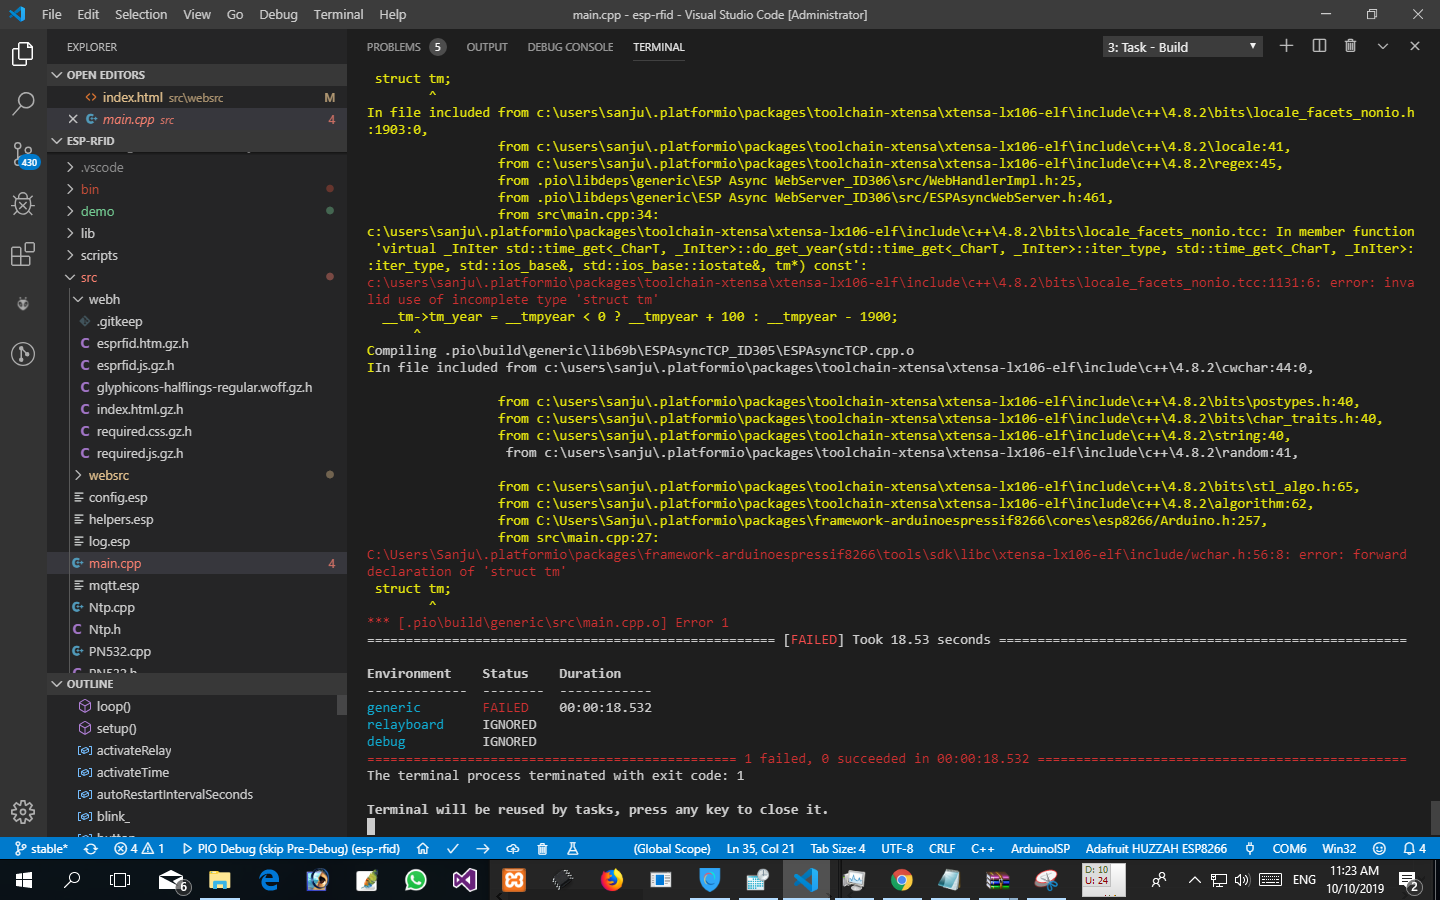Open the Debug view in the activity bar
This screenshot has height=900, width=1440.
(x=23, y=204)
